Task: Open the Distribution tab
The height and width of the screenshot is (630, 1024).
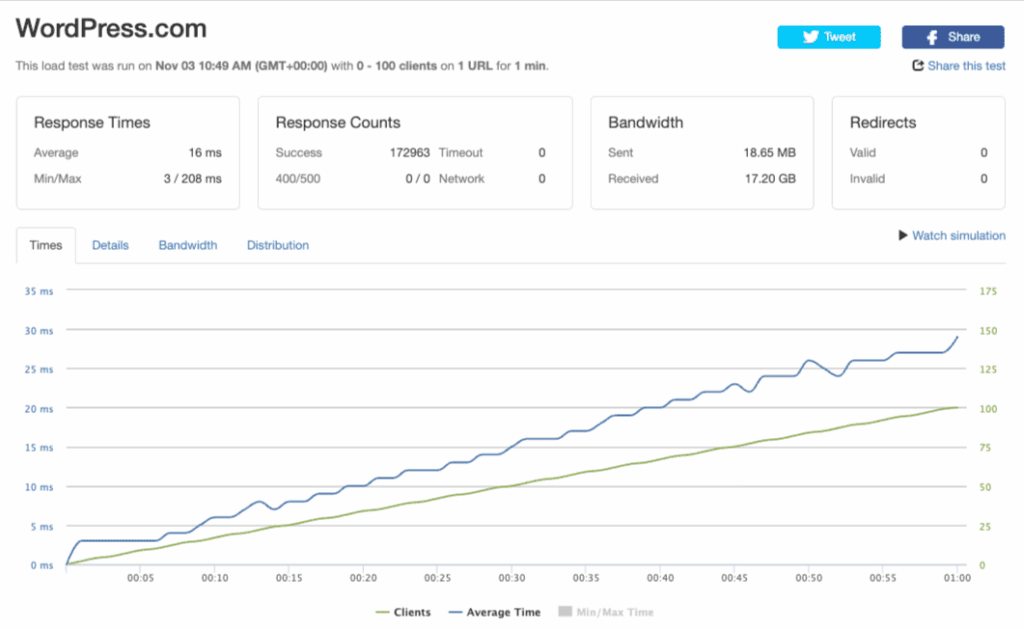Action: click(x=277, y=245)
